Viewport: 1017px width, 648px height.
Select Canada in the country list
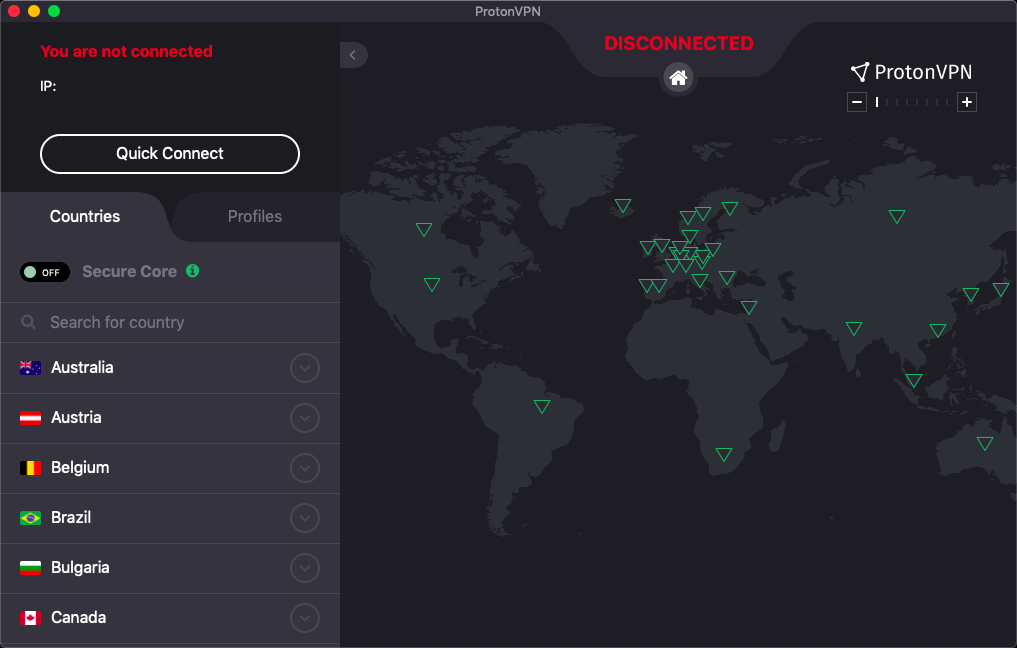click(170, 618)
